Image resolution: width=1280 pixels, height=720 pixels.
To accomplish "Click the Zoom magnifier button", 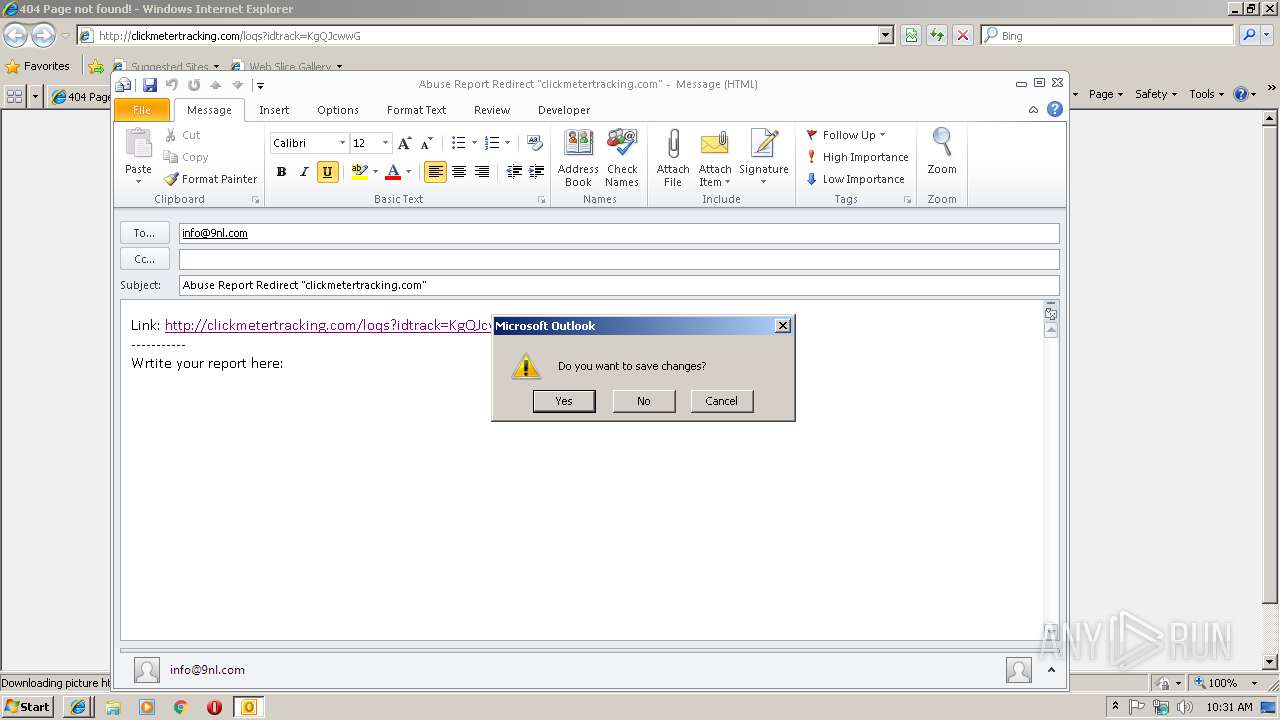I will click(942, 152).
